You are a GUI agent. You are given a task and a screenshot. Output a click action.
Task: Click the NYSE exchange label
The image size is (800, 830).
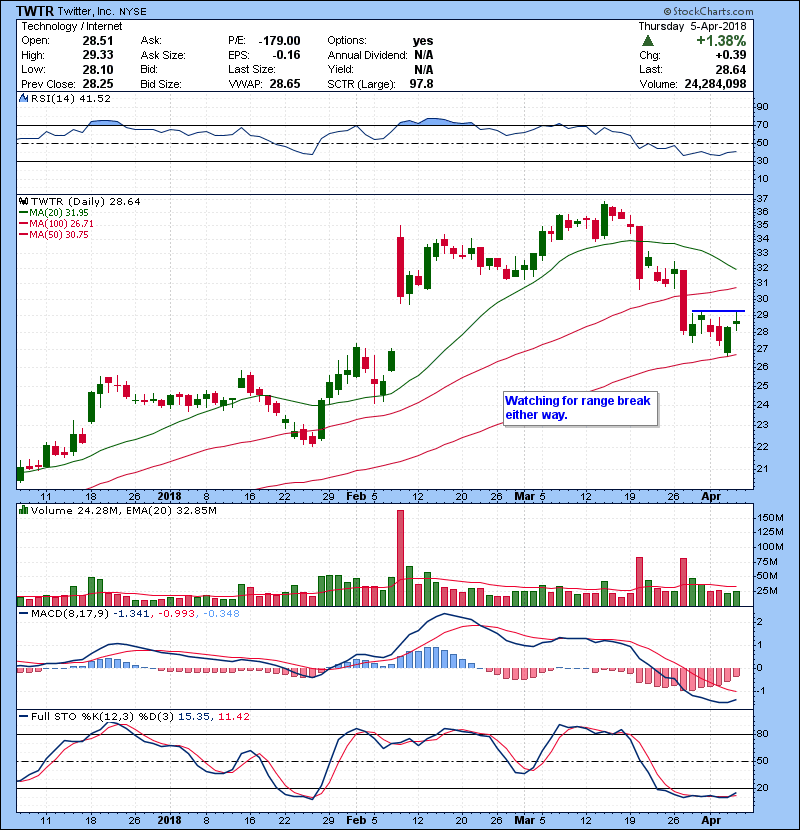pyautogui.click(x=133, y=12)
